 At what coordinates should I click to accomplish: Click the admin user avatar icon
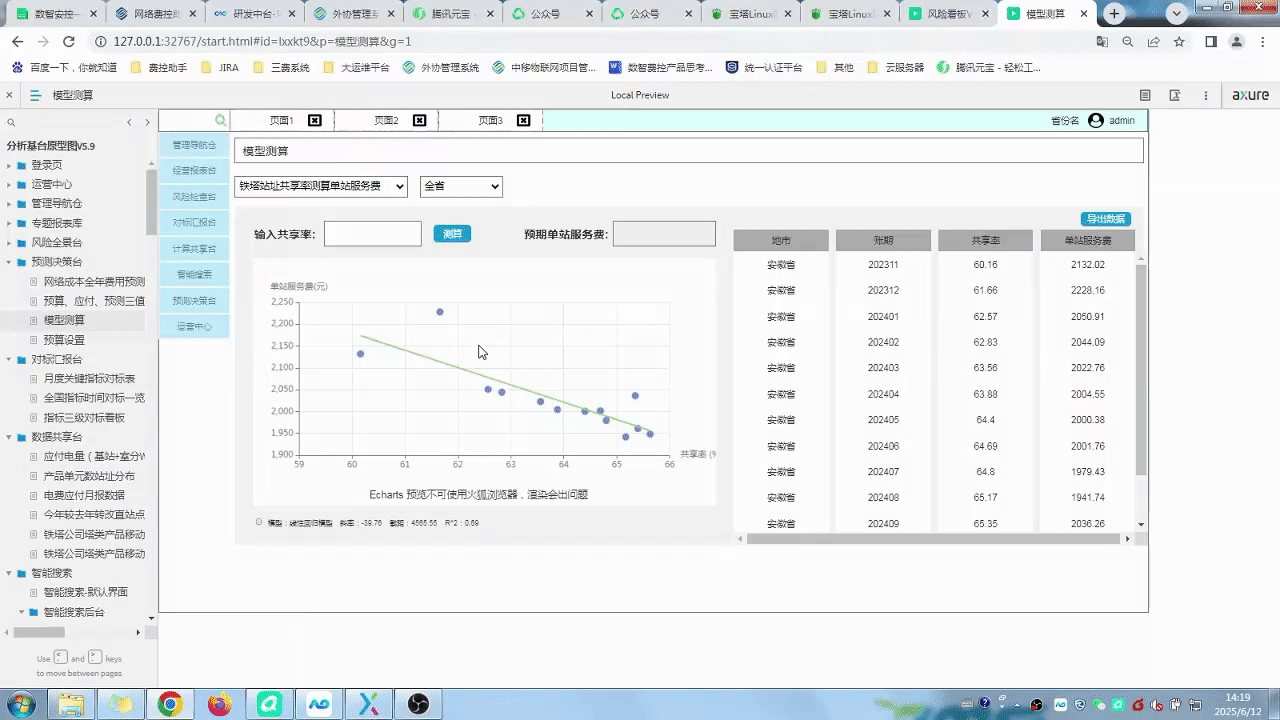(x=1096, y=120)
